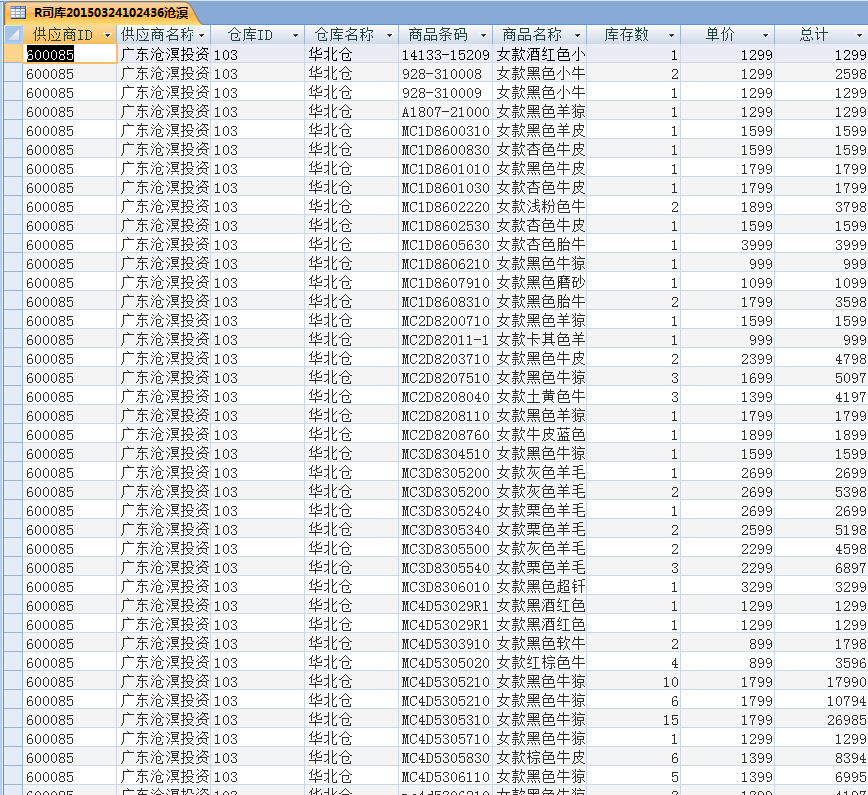The width and height of the screenshot is (868, 795).
Task: Click the barcode cell MC1D8605630
Action: 445,245
